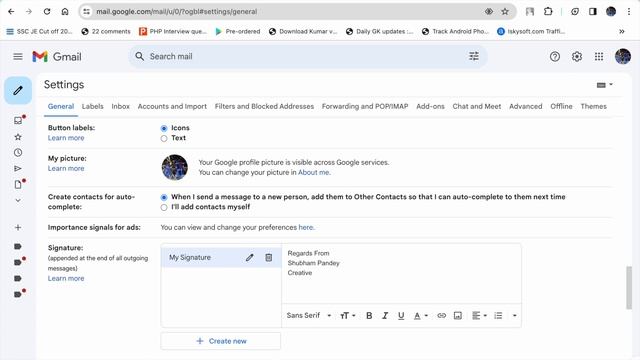Go to Inbox in the sidebar
The image size is (640, 360).
[x=18, y=120]
